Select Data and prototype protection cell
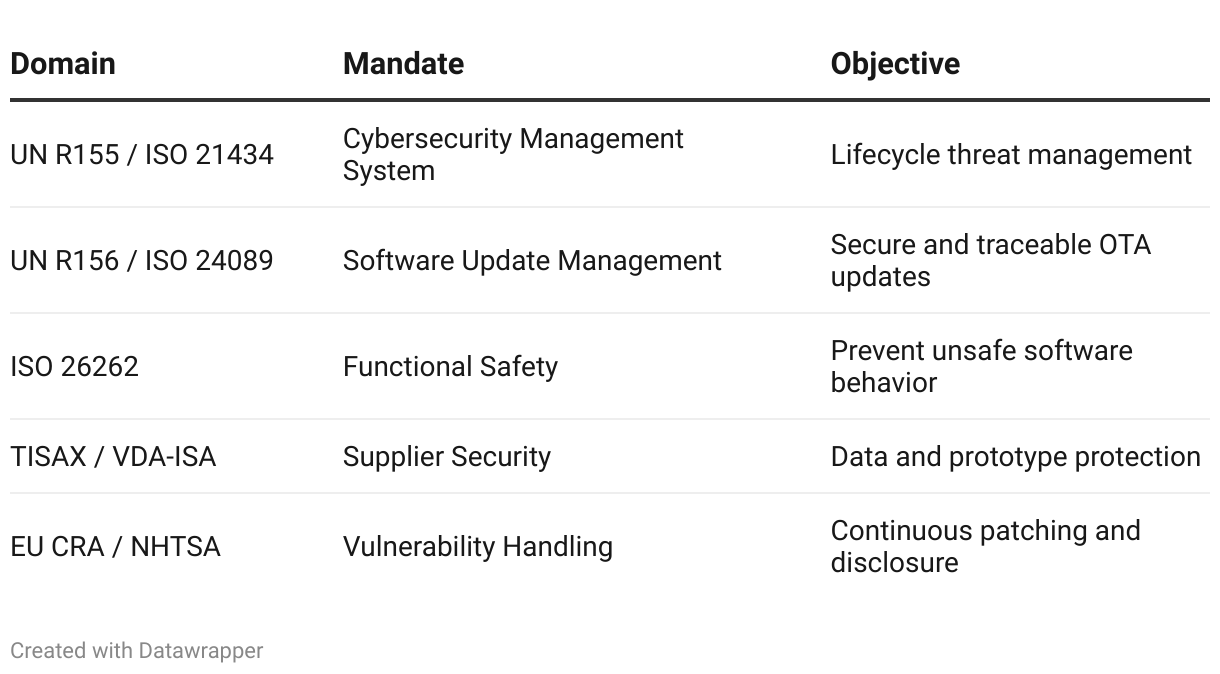Viewport: 1220px width, 674px height. 1016,457
